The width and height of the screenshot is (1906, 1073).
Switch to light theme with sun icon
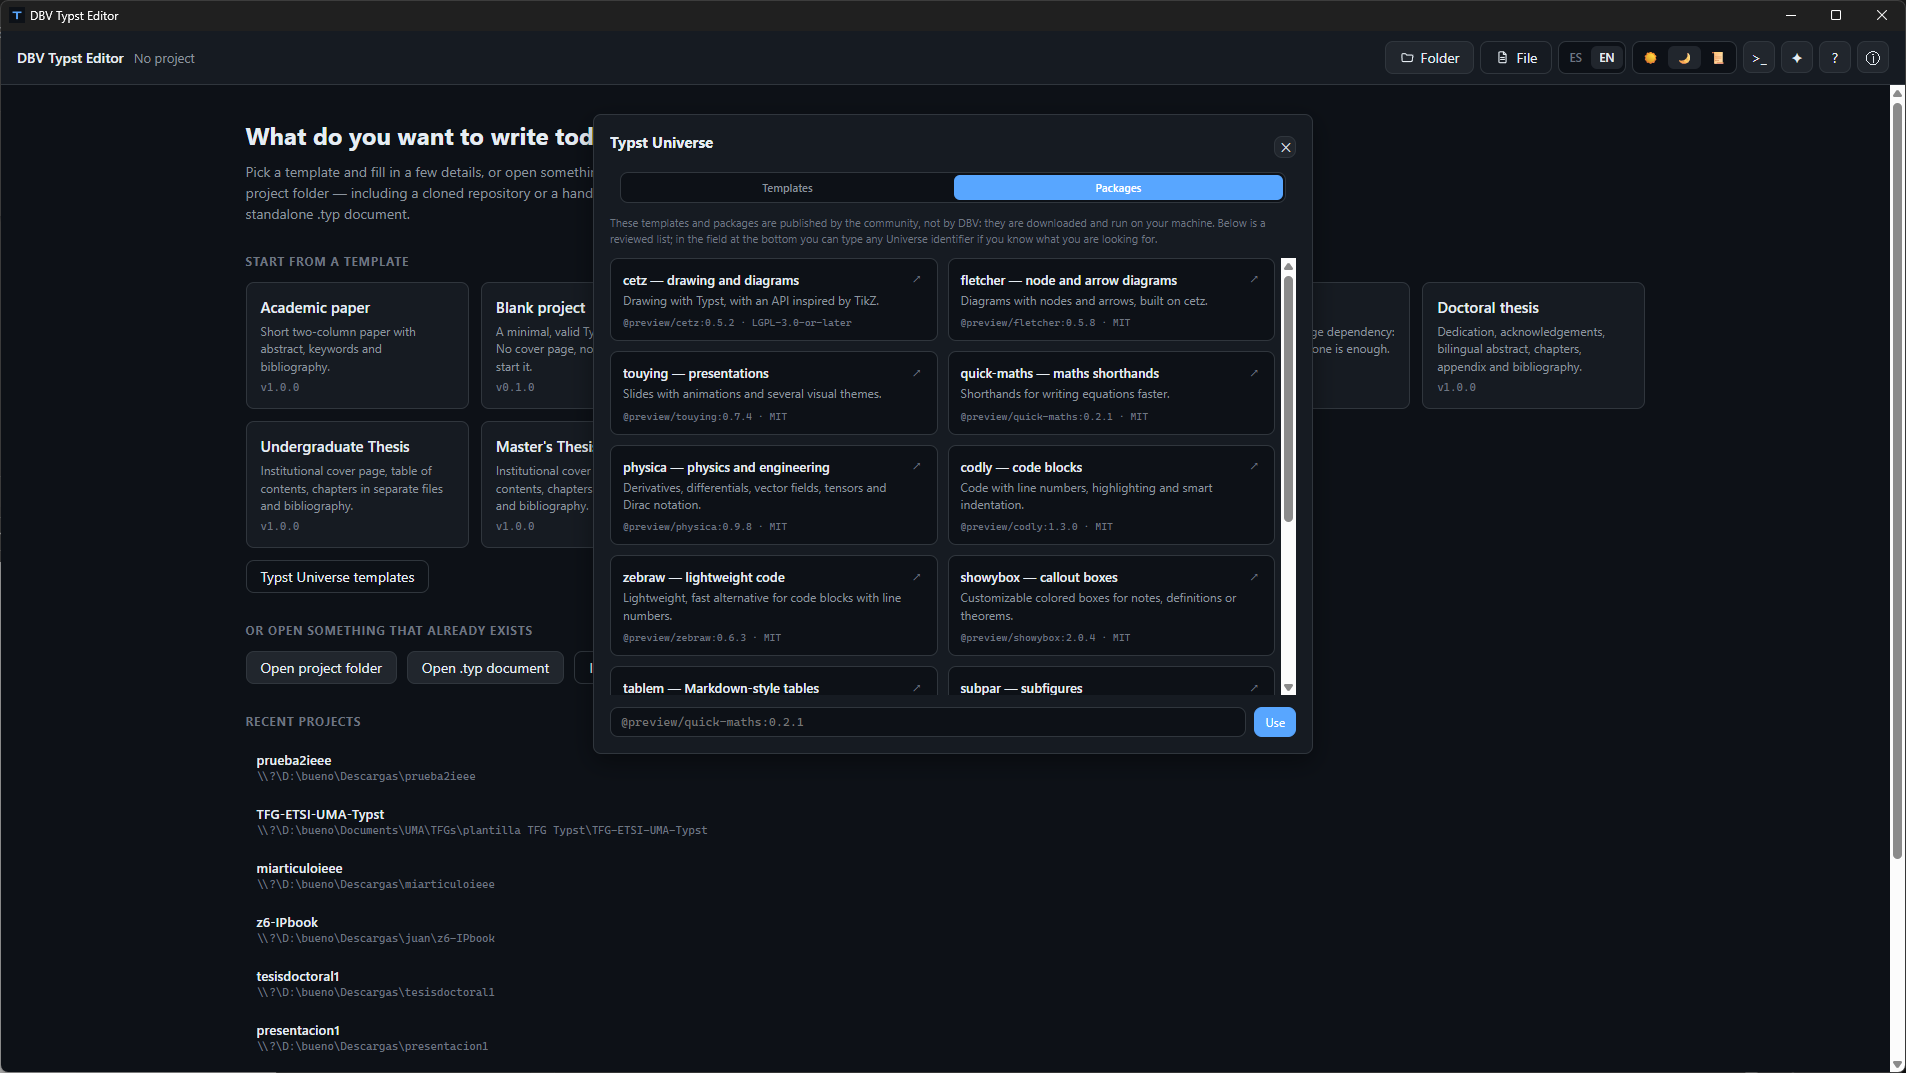[1651, 58]
